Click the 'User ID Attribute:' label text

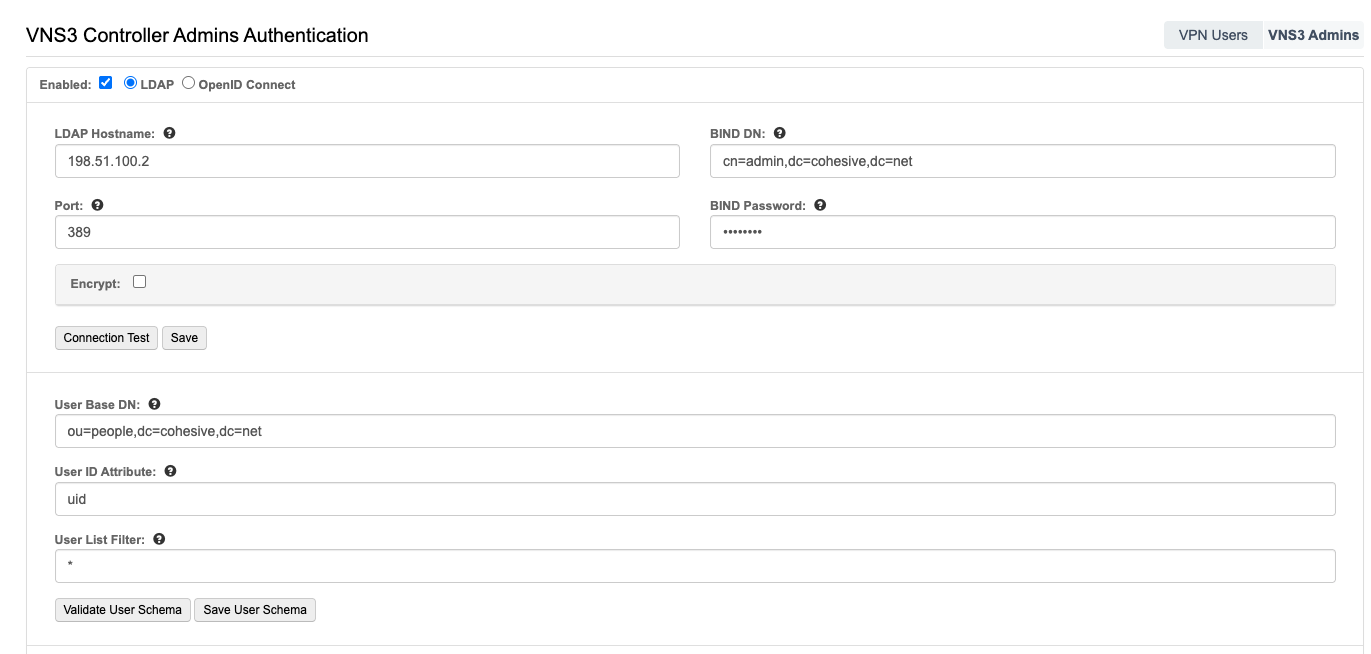pyautogui.click(x=105, y=472)
